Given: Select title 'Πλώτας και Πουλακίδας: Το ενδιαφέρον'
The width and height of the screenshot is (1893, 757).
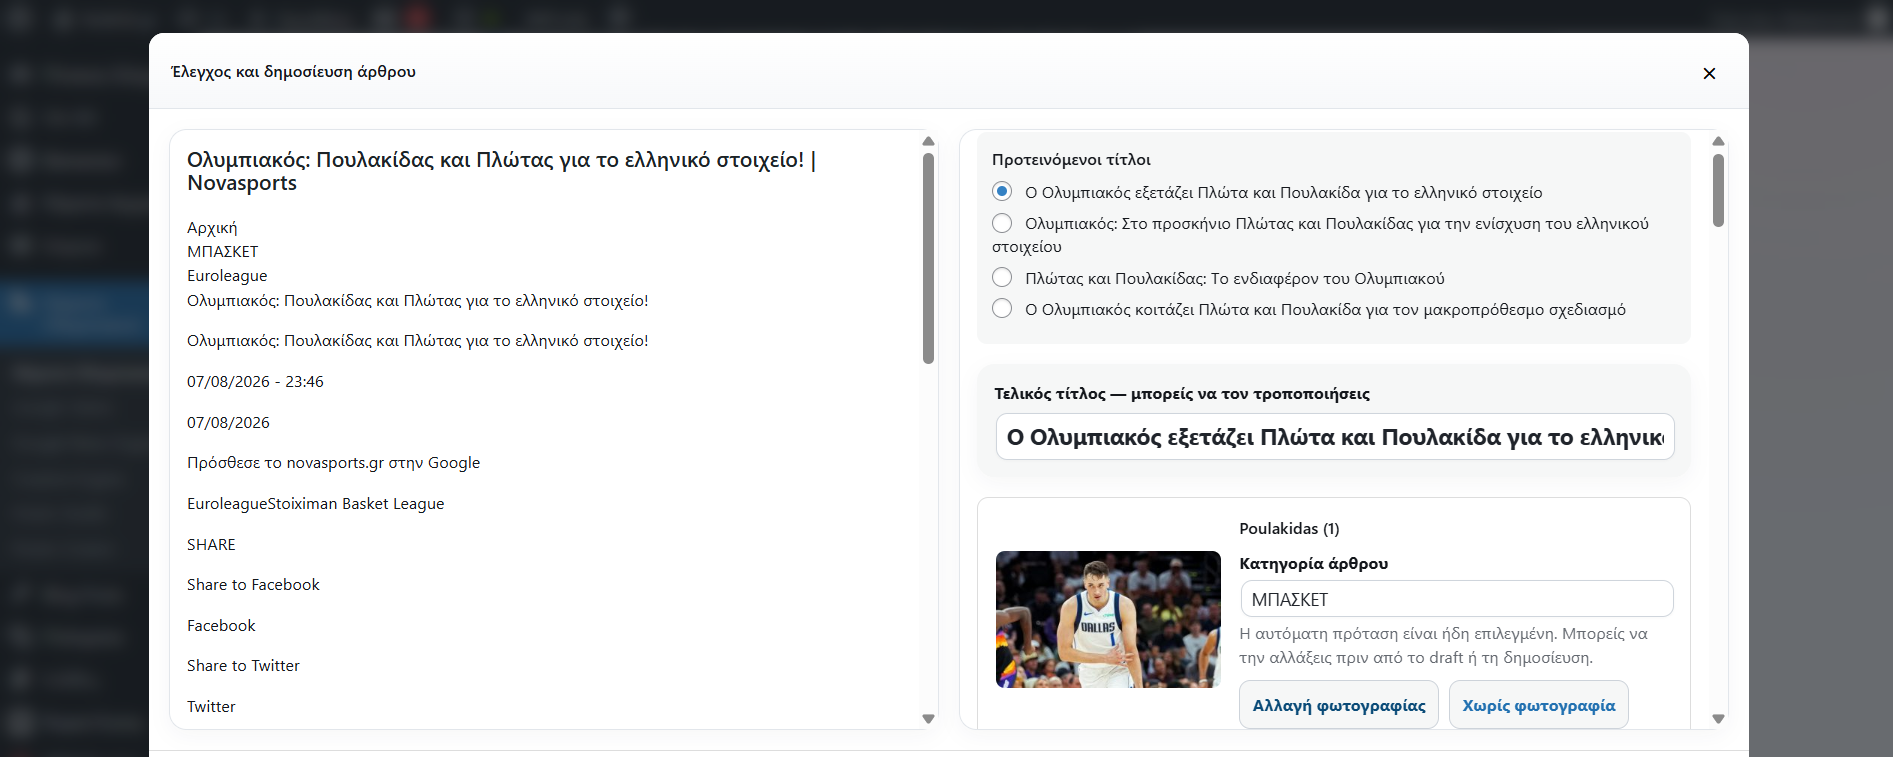Looking at the screenshot, I should [x=1002, y=277].
